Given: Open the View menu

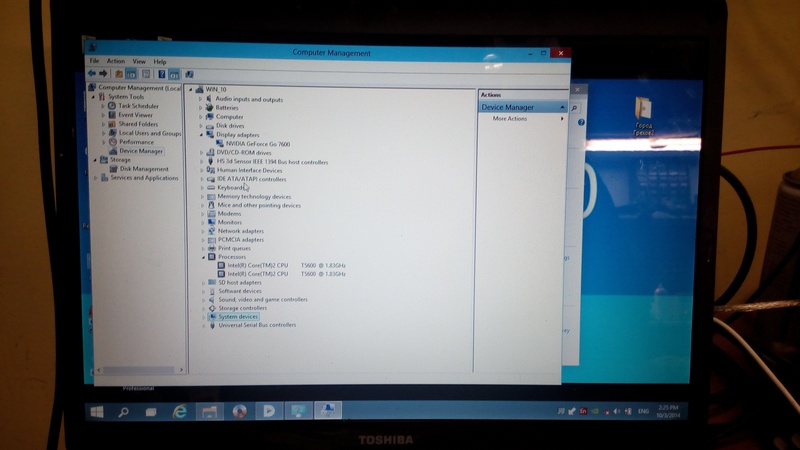Looking at the screenshot, I should 139,62.
